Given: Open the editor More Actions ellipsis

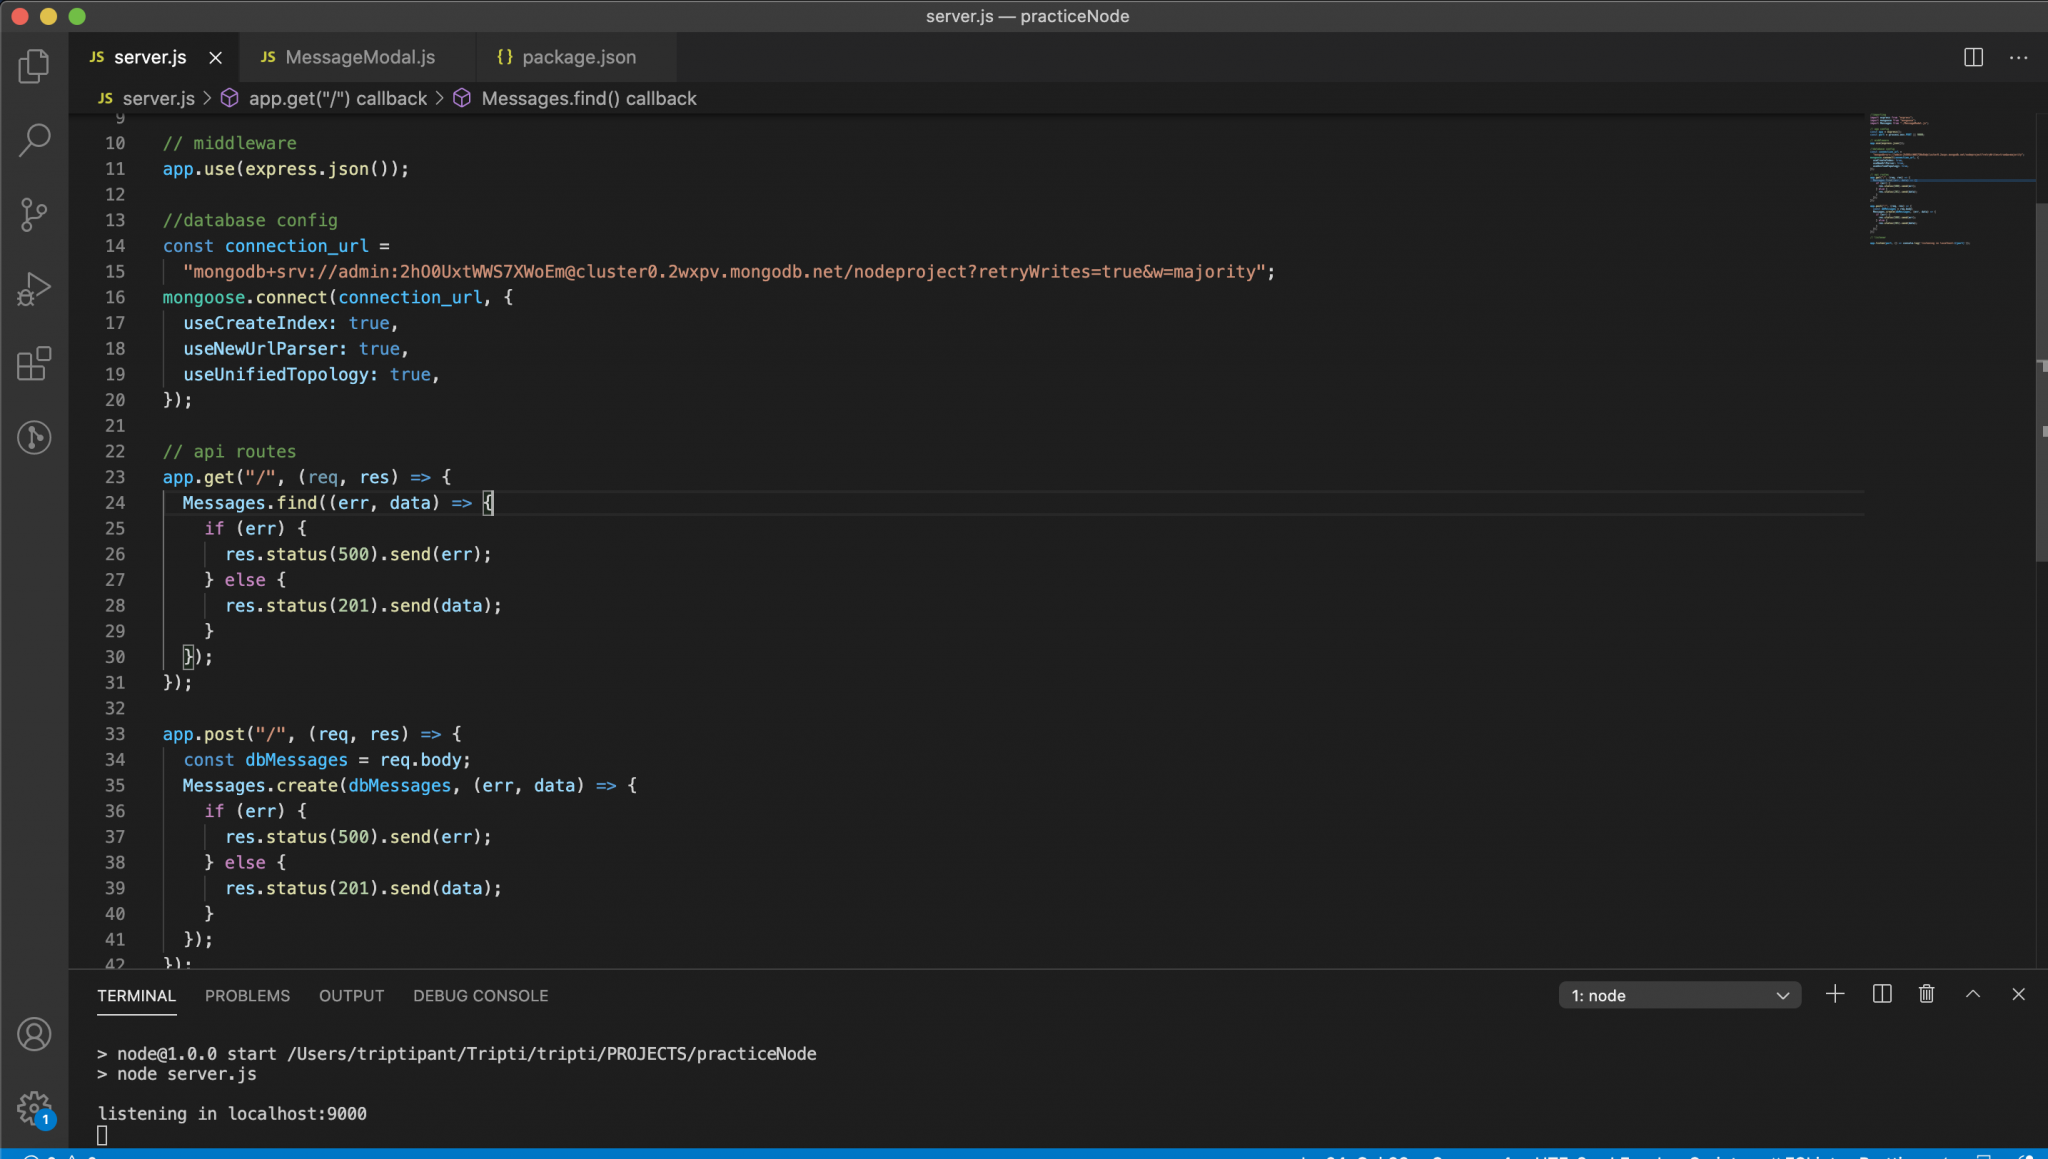Looking at the screenshot, I should click(2019, 57).
